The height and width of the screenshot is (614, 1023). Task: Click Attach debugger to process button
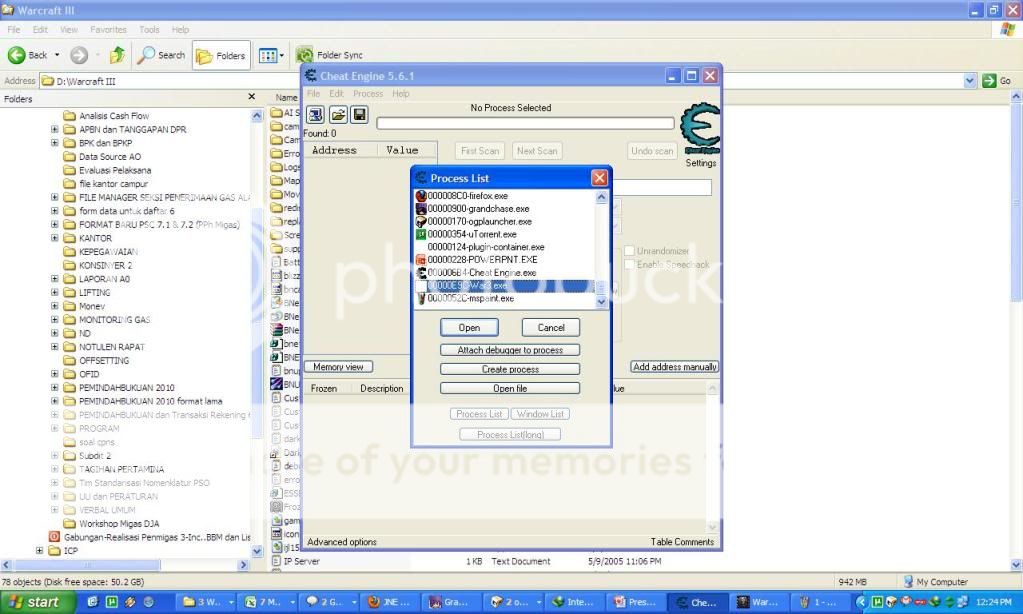pyautogui.click(x=510, y=350)
